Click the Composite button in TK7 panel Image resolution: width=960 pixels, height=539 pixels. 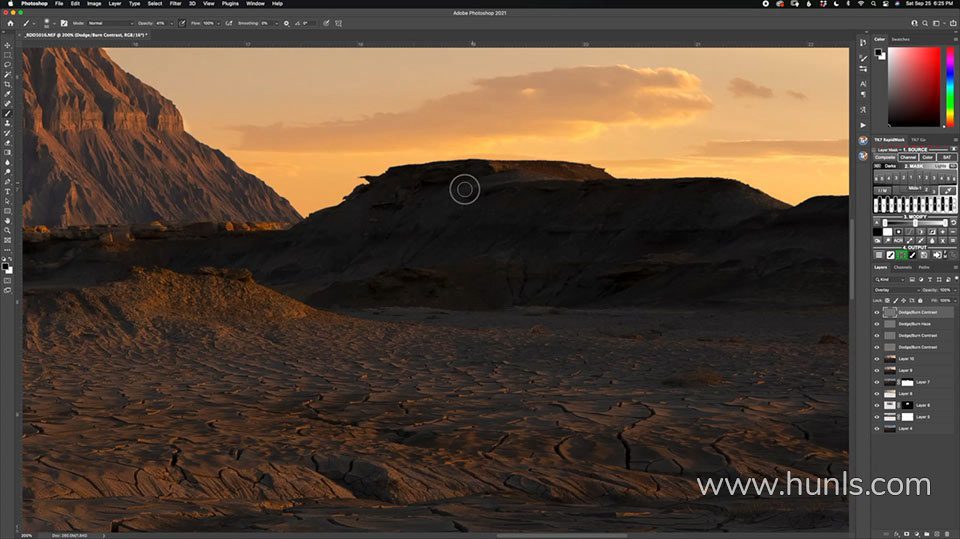click(x=885, y=157)
